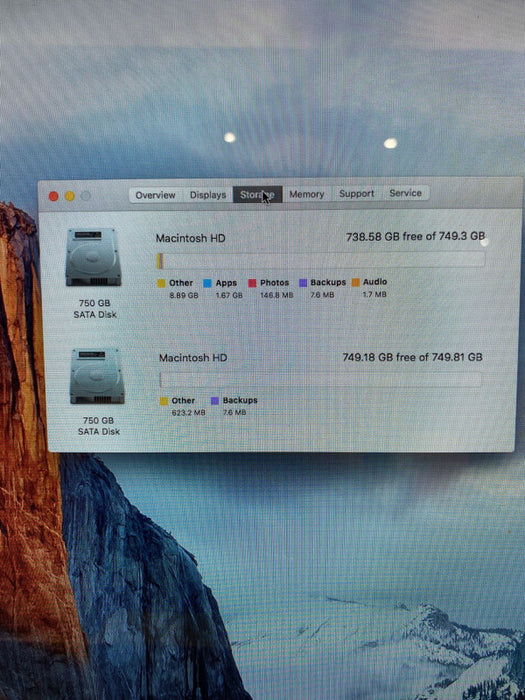Viewport: 525px width, 700px height.
Task: Click the "738.58 GB free of 749.3 GB" text
Action: tap(415, 236)
